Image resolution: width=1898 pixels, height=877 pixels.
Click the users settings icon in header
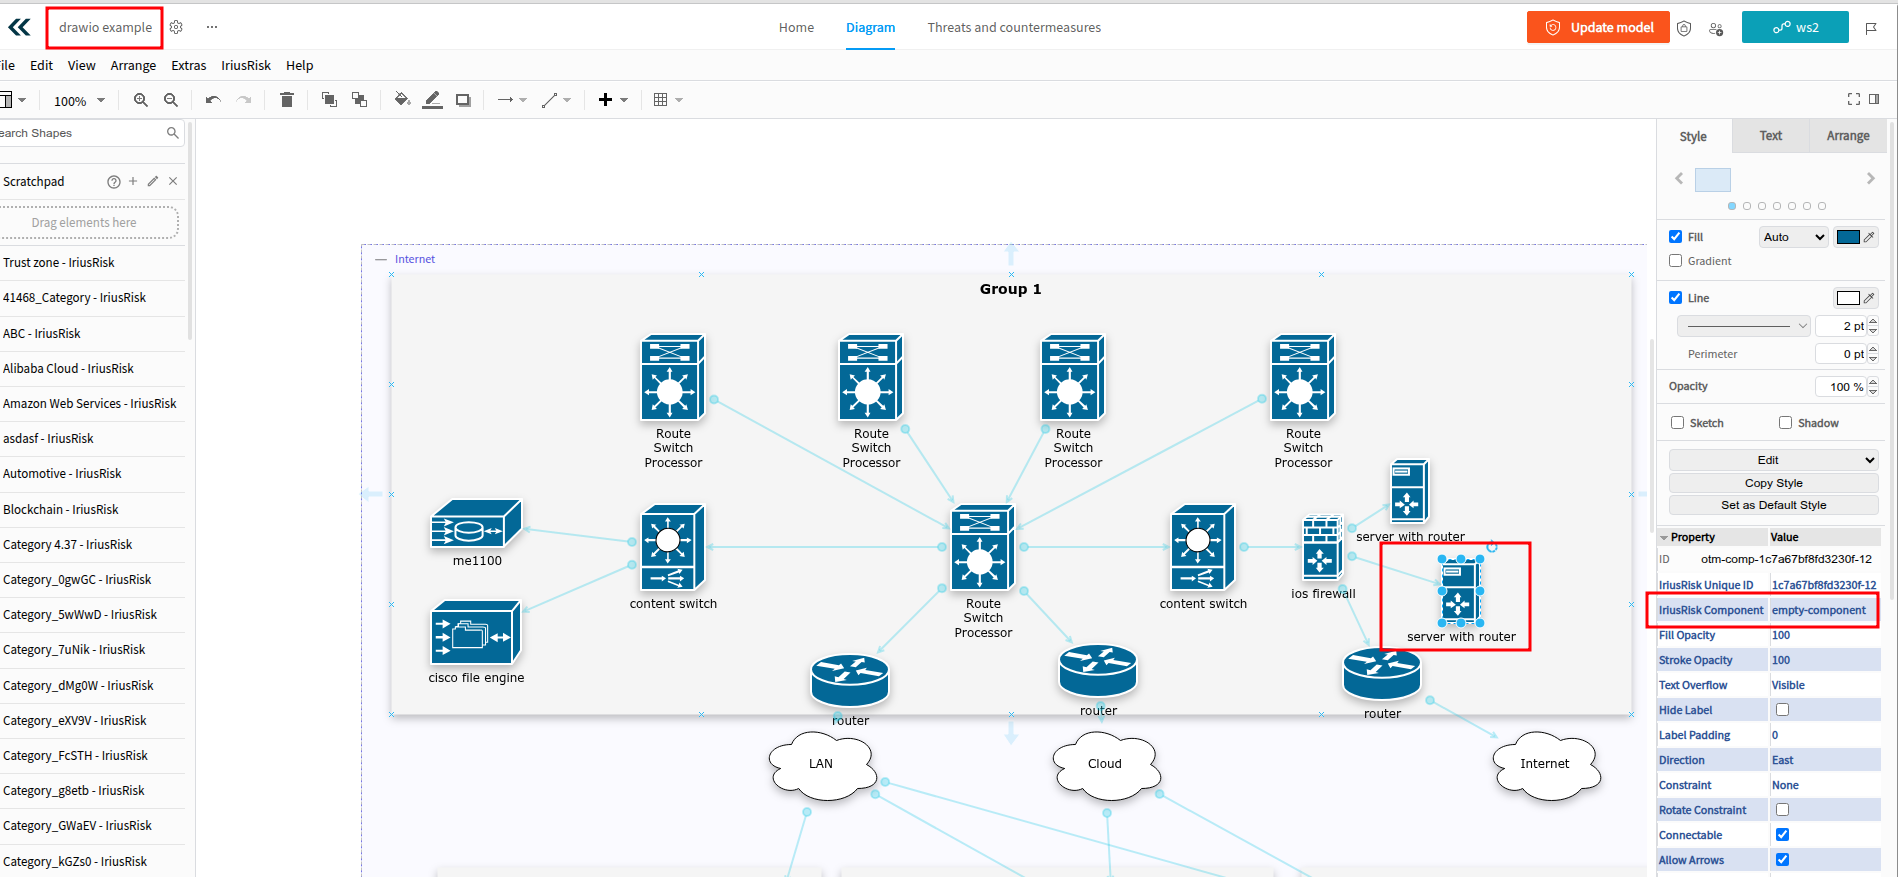point(1716,28)
